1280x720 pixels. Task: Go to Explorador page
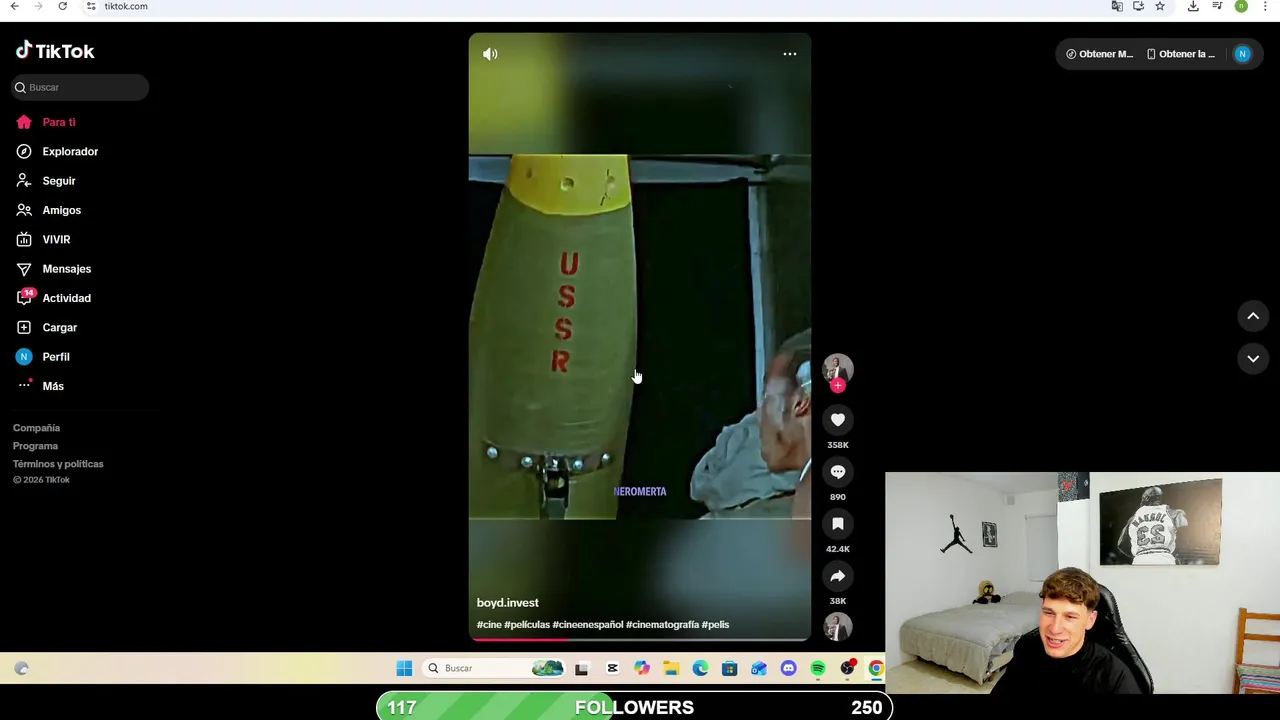[x=70, y=151]
